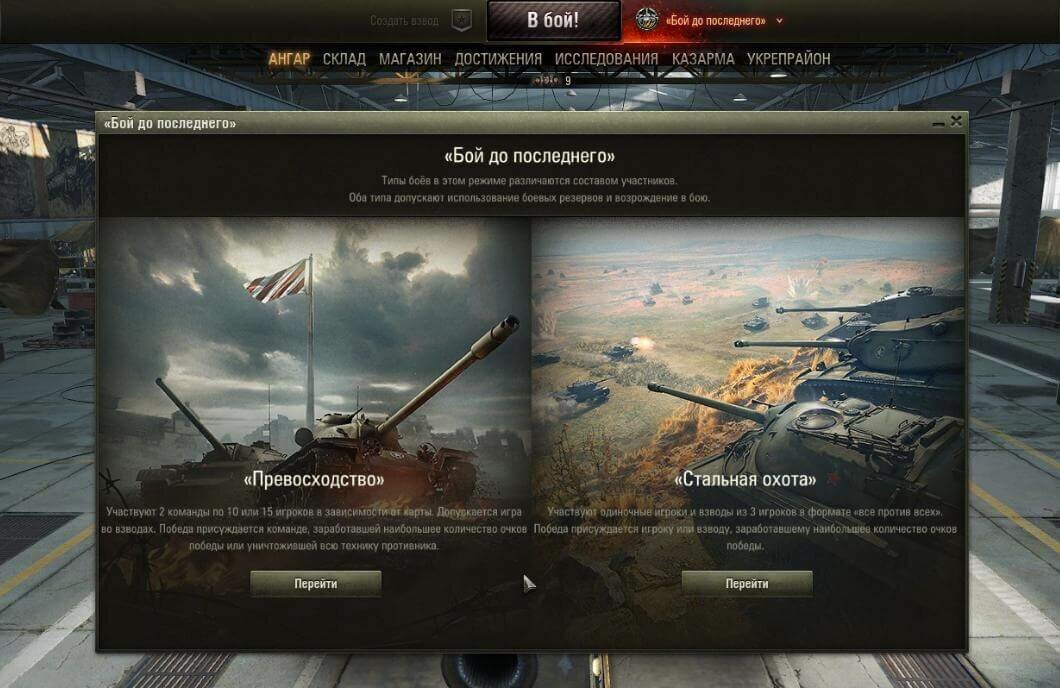1060x688 pixels.
Task: Click Перейти under «Стальная охота»
Action: pyautogui.click(x=747, y=583)
